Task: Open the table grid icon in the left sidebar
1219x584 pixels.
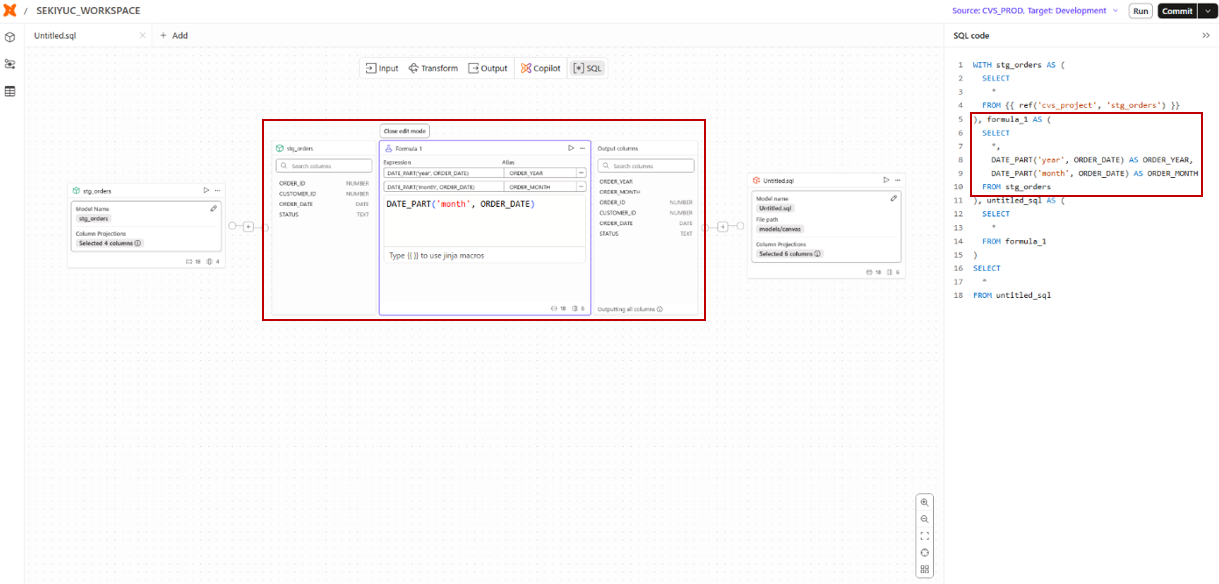Action: point(10,91)
